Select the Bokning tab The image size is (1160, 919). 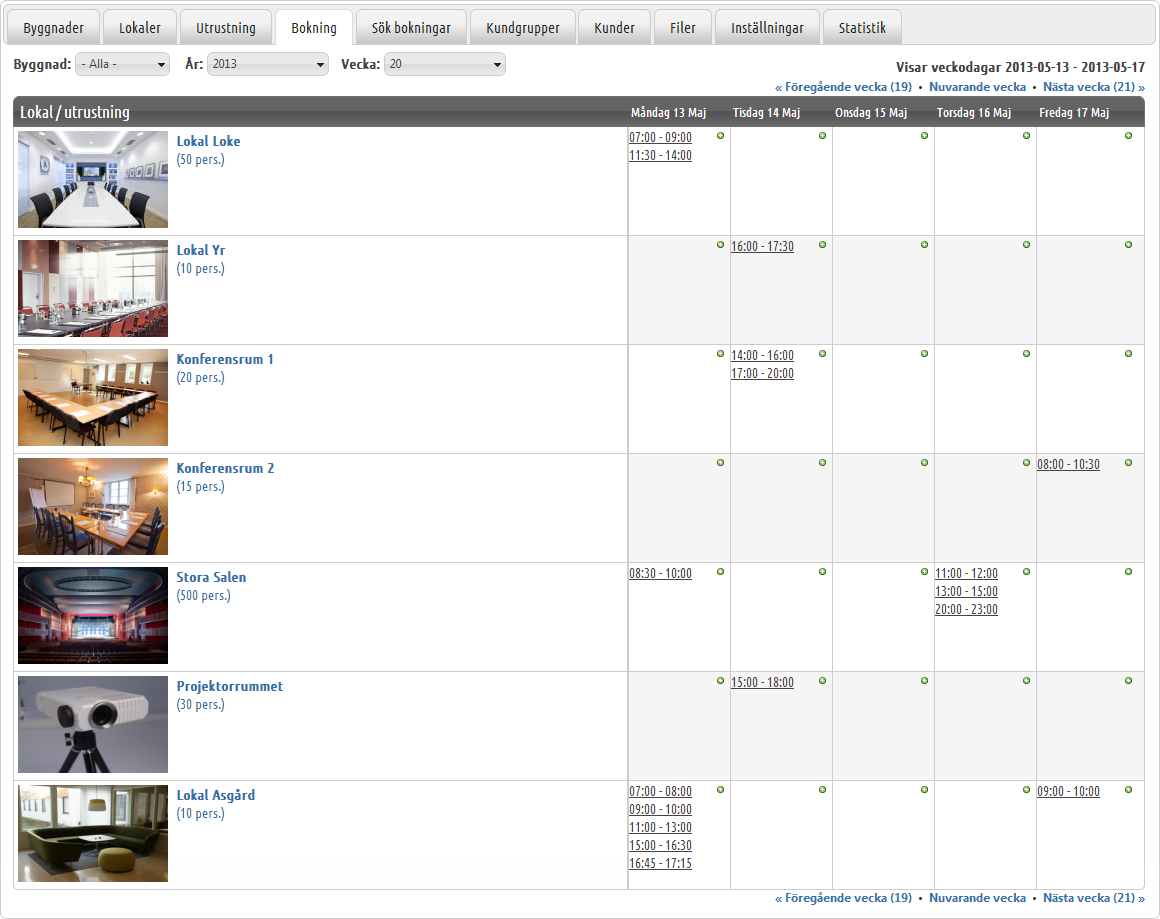[314, 27]
